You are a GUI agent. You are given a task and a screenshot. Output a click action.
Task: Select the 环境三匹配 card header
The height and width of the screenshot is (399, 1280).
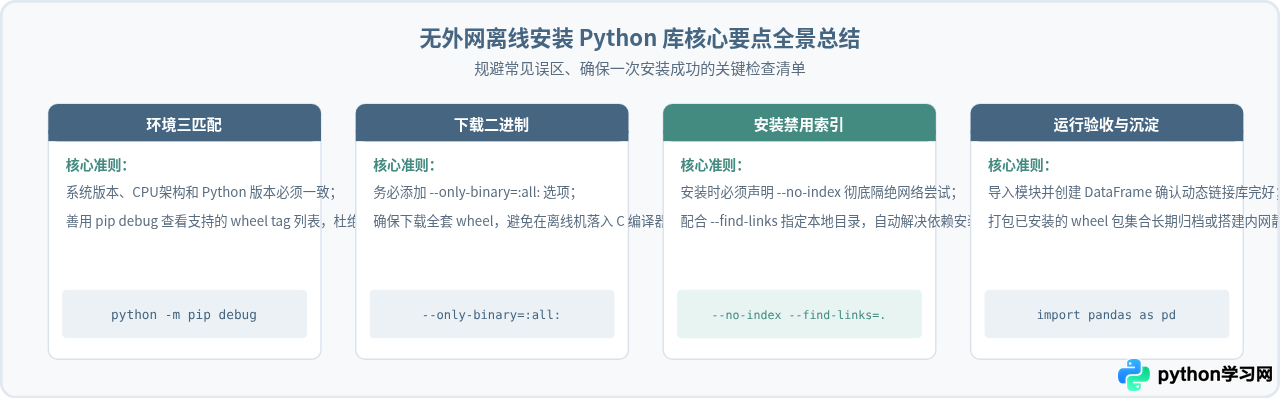185,123
